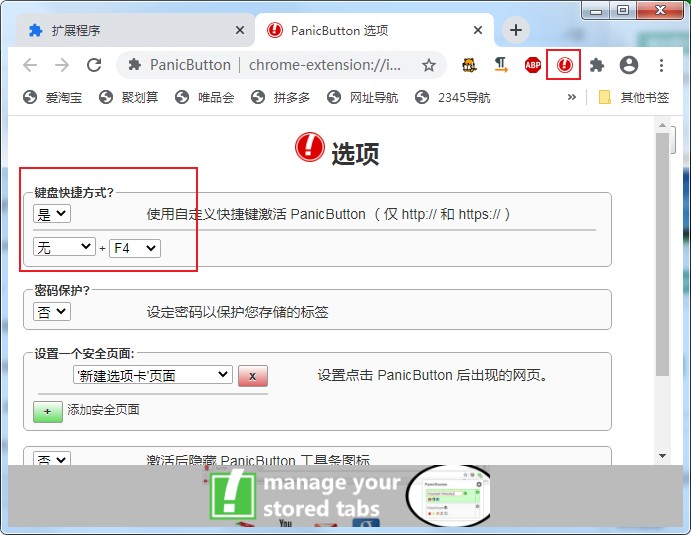Image resolution: width=691 pixels, height=535 pixels.
Task: Open the 2345导航 bookmark
Action: pyautogui.click(x=453, y=97)
